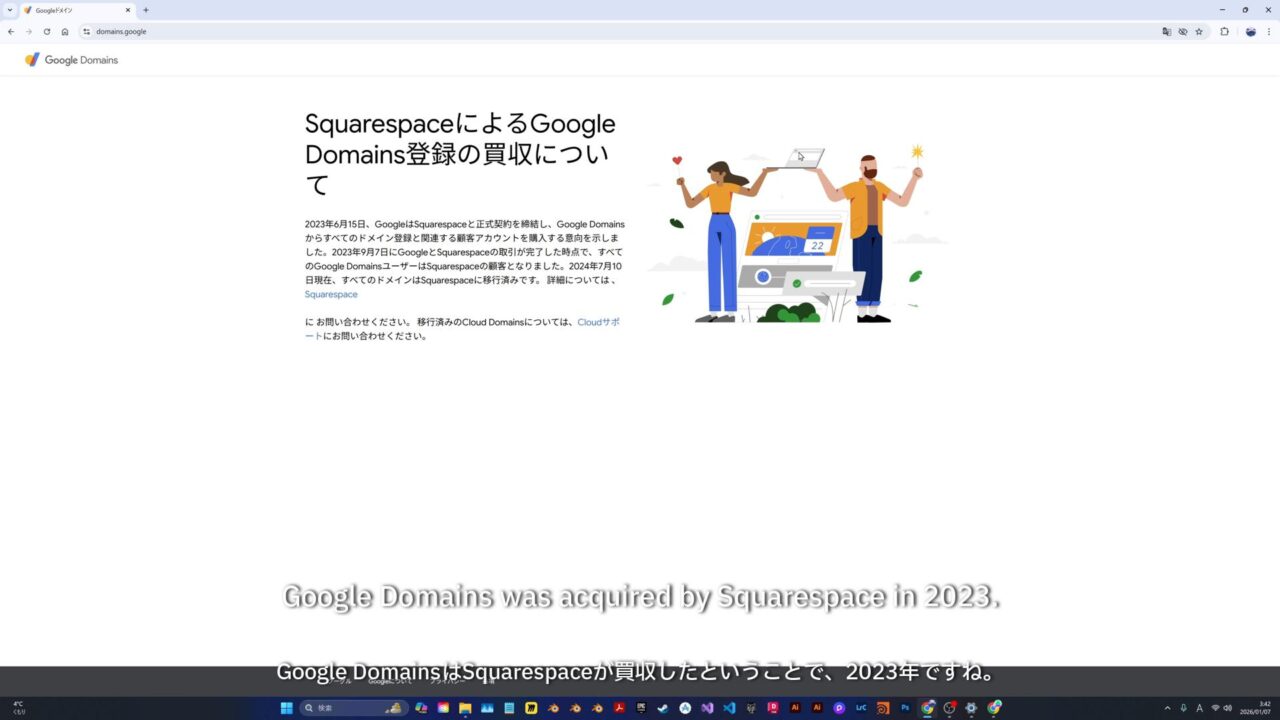Toggle the volume speaker tray icon
Screen dimensions: 1280x720
1228,708
